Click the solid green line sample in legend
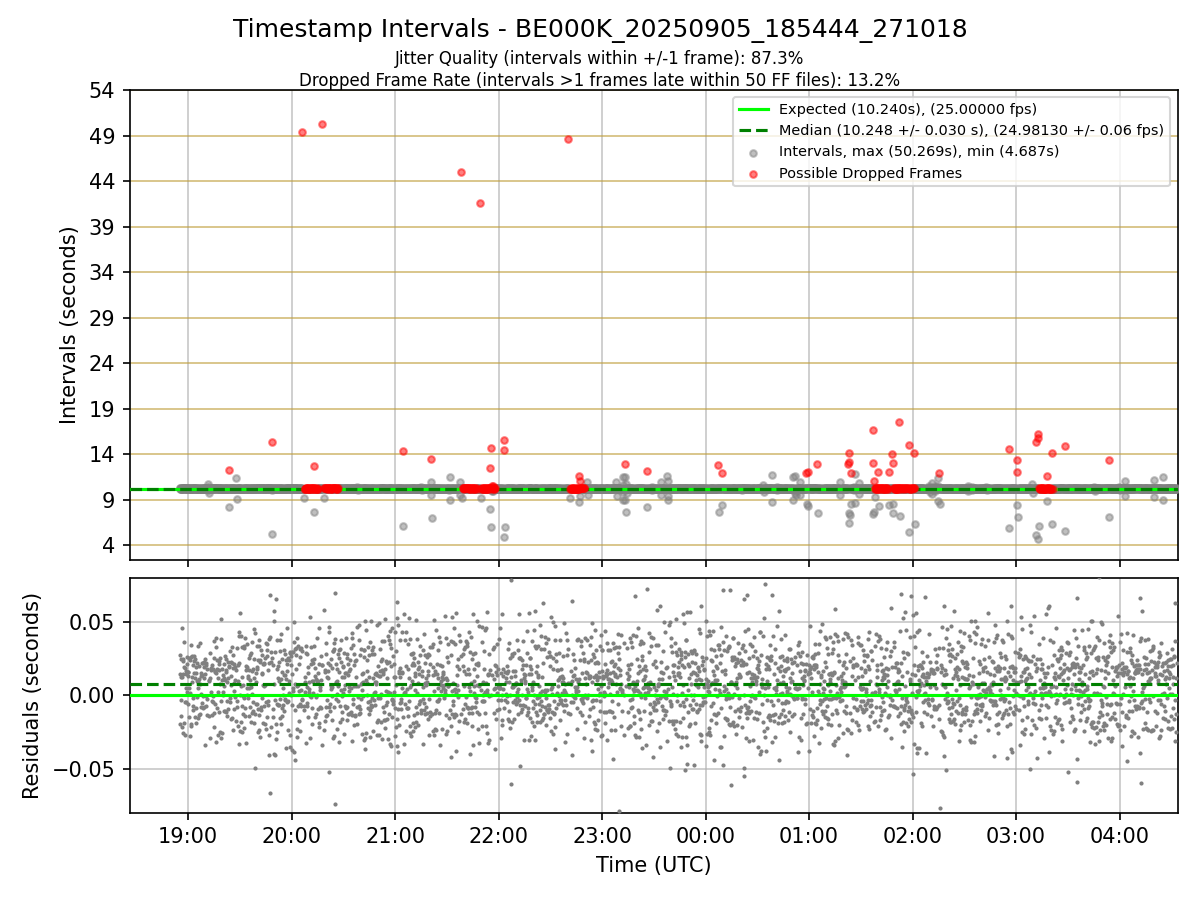 coord(753,110)
